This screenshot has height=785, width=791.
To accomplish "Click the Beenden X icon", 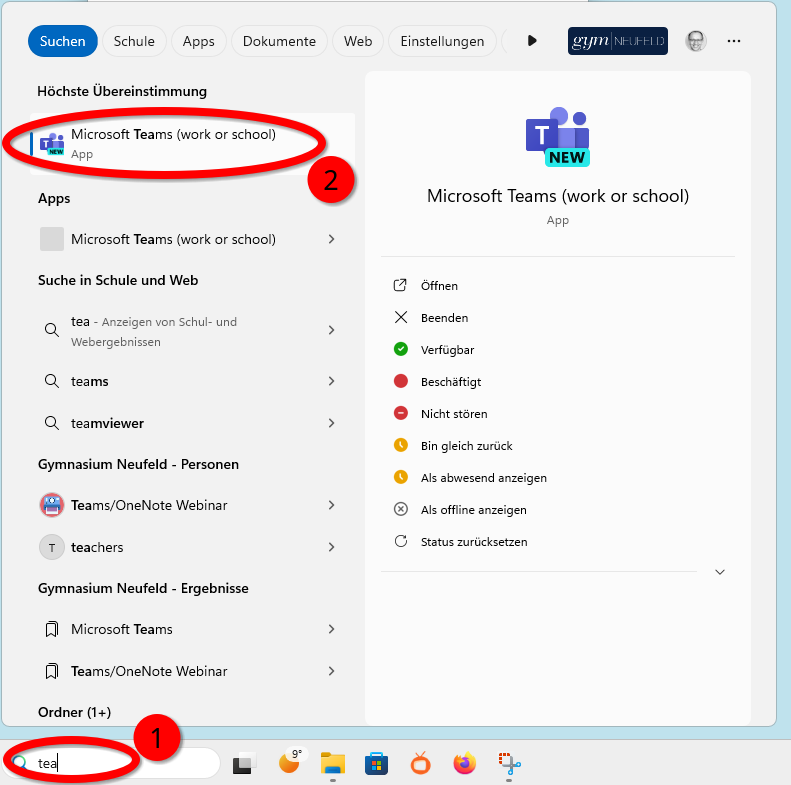I will click(x=401, y=317).
